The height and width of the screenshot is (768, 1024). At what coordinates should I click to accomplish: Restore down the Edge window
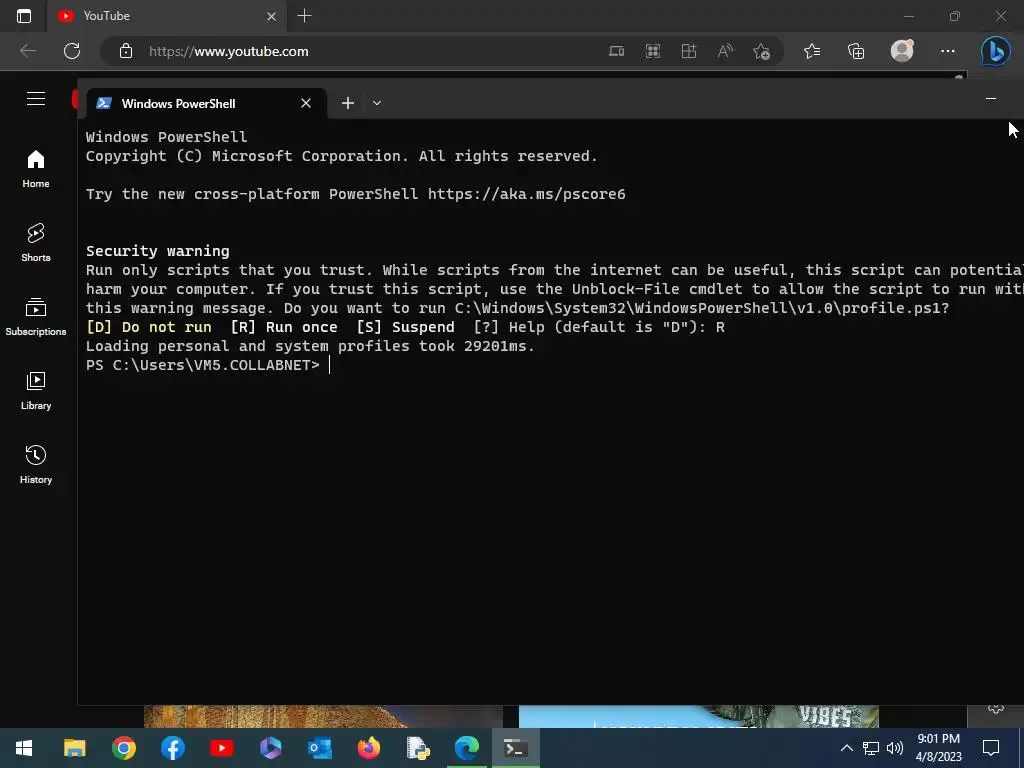coord(955,16)
